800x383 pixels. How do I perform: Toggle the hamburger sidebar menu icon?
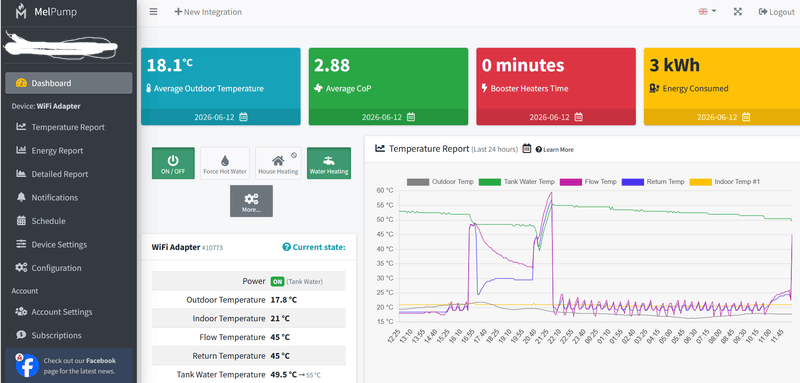[x=154, y=12]
